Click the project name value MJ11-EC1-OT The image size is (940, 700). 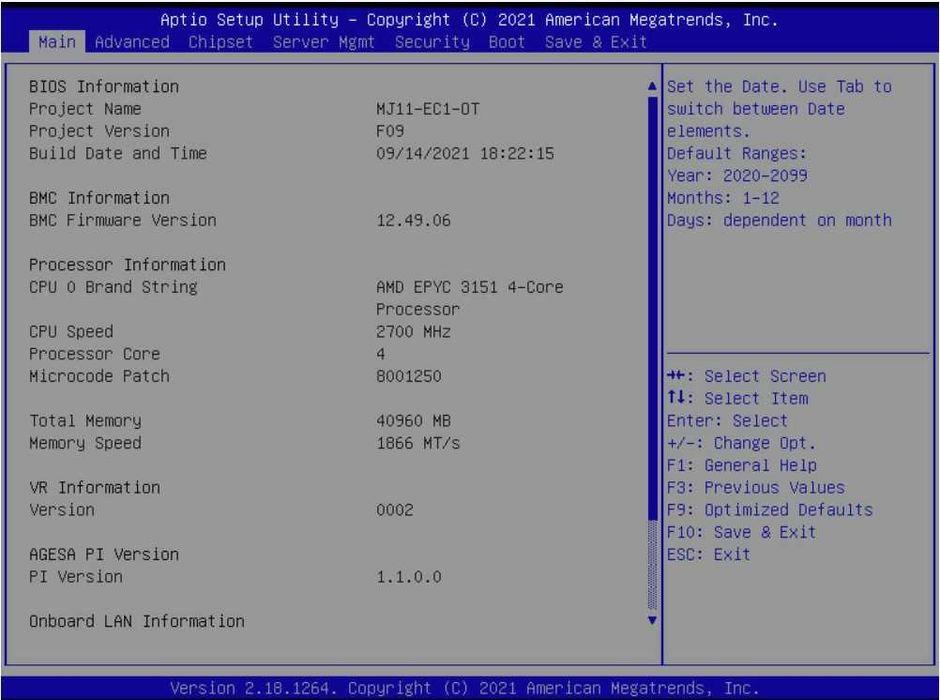pos(427,108)
